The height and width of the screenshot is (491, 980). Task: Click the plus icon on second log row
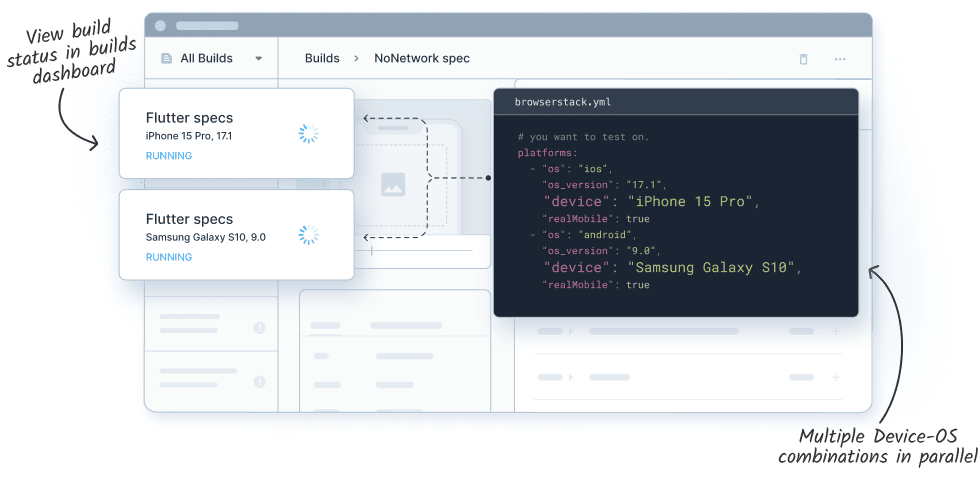(x=836, y=377)
